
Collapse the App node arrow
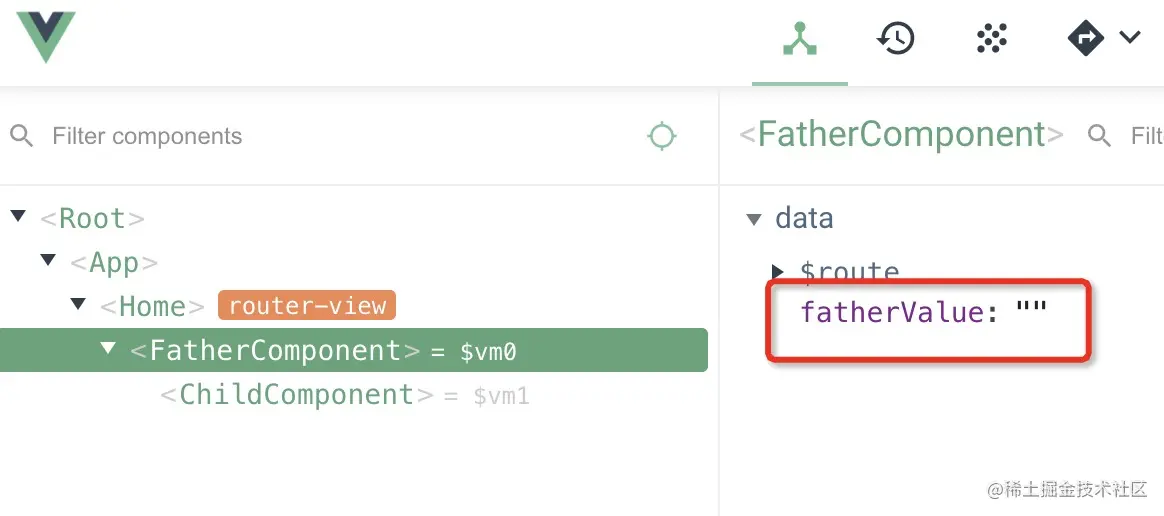click(48, 260)
